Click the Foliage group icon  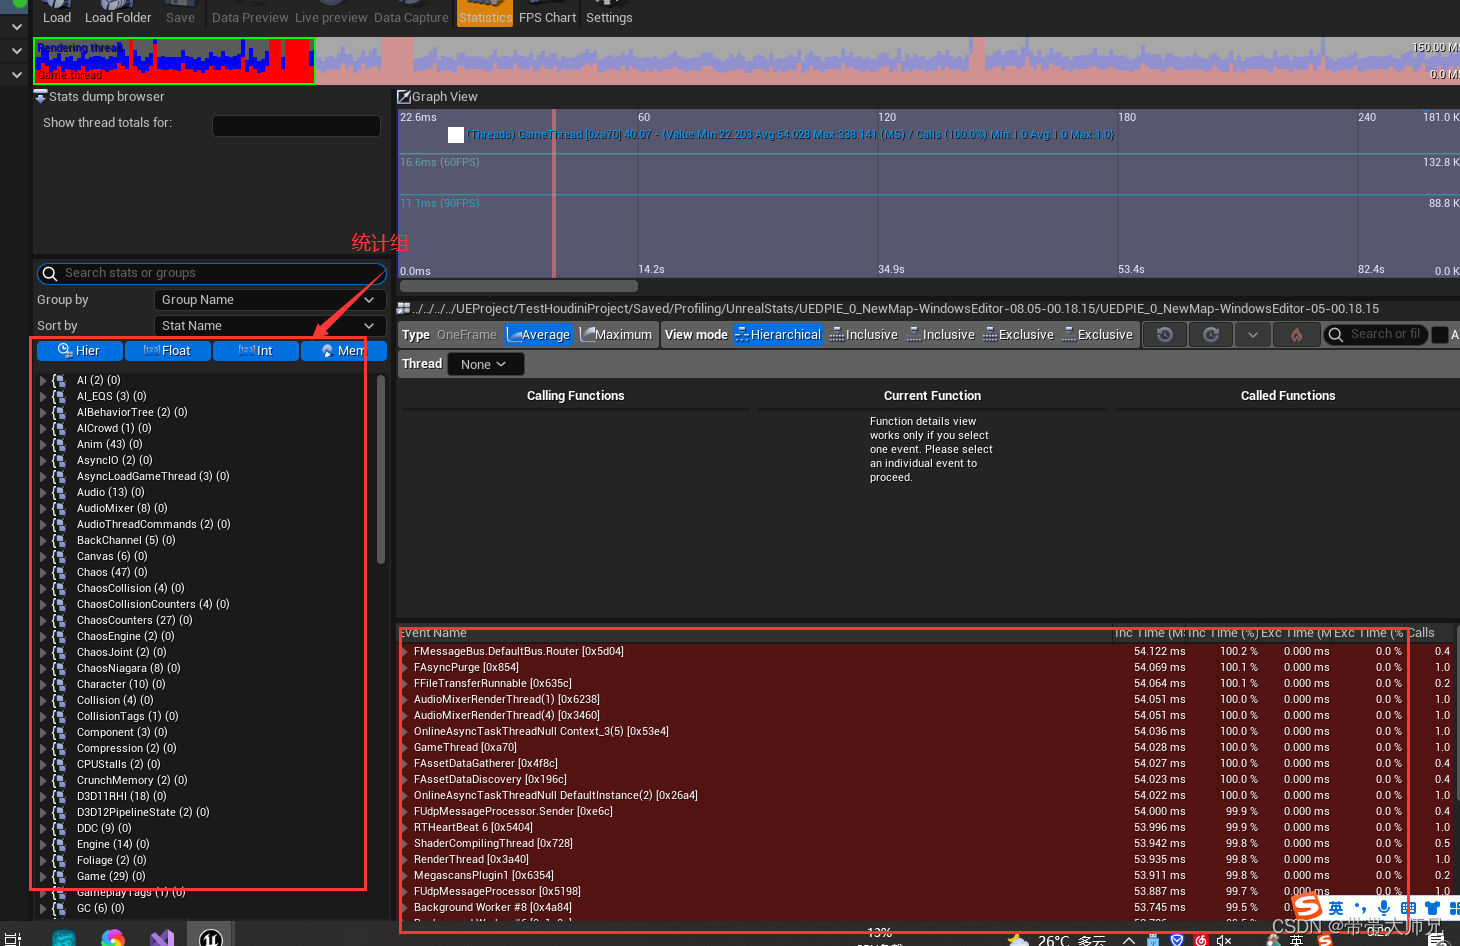click(59, 860)
